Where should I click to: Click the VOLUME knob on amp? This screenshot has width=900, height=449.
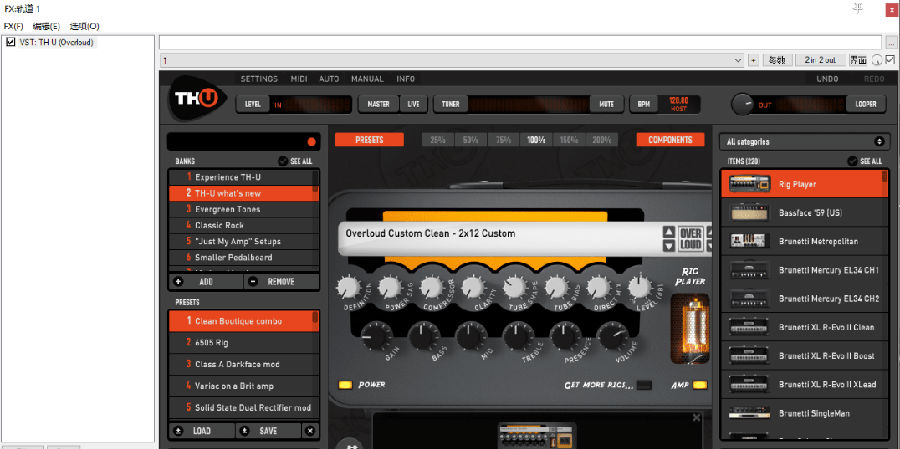(x=612, y=336)
